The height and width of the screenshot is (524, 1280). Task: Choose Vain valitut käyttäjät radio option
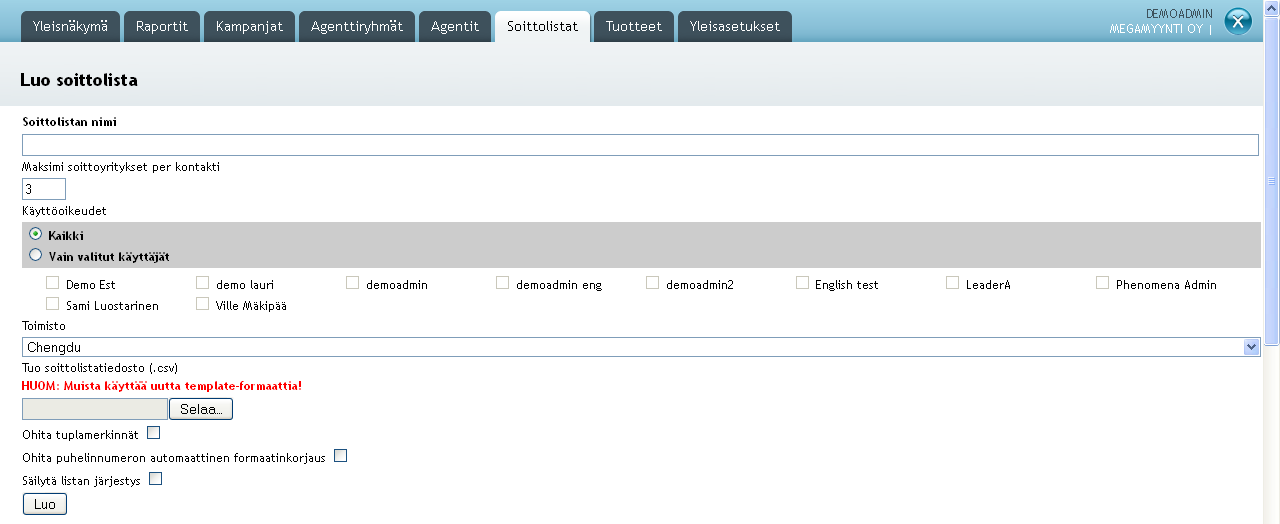(x=36, y=255)
